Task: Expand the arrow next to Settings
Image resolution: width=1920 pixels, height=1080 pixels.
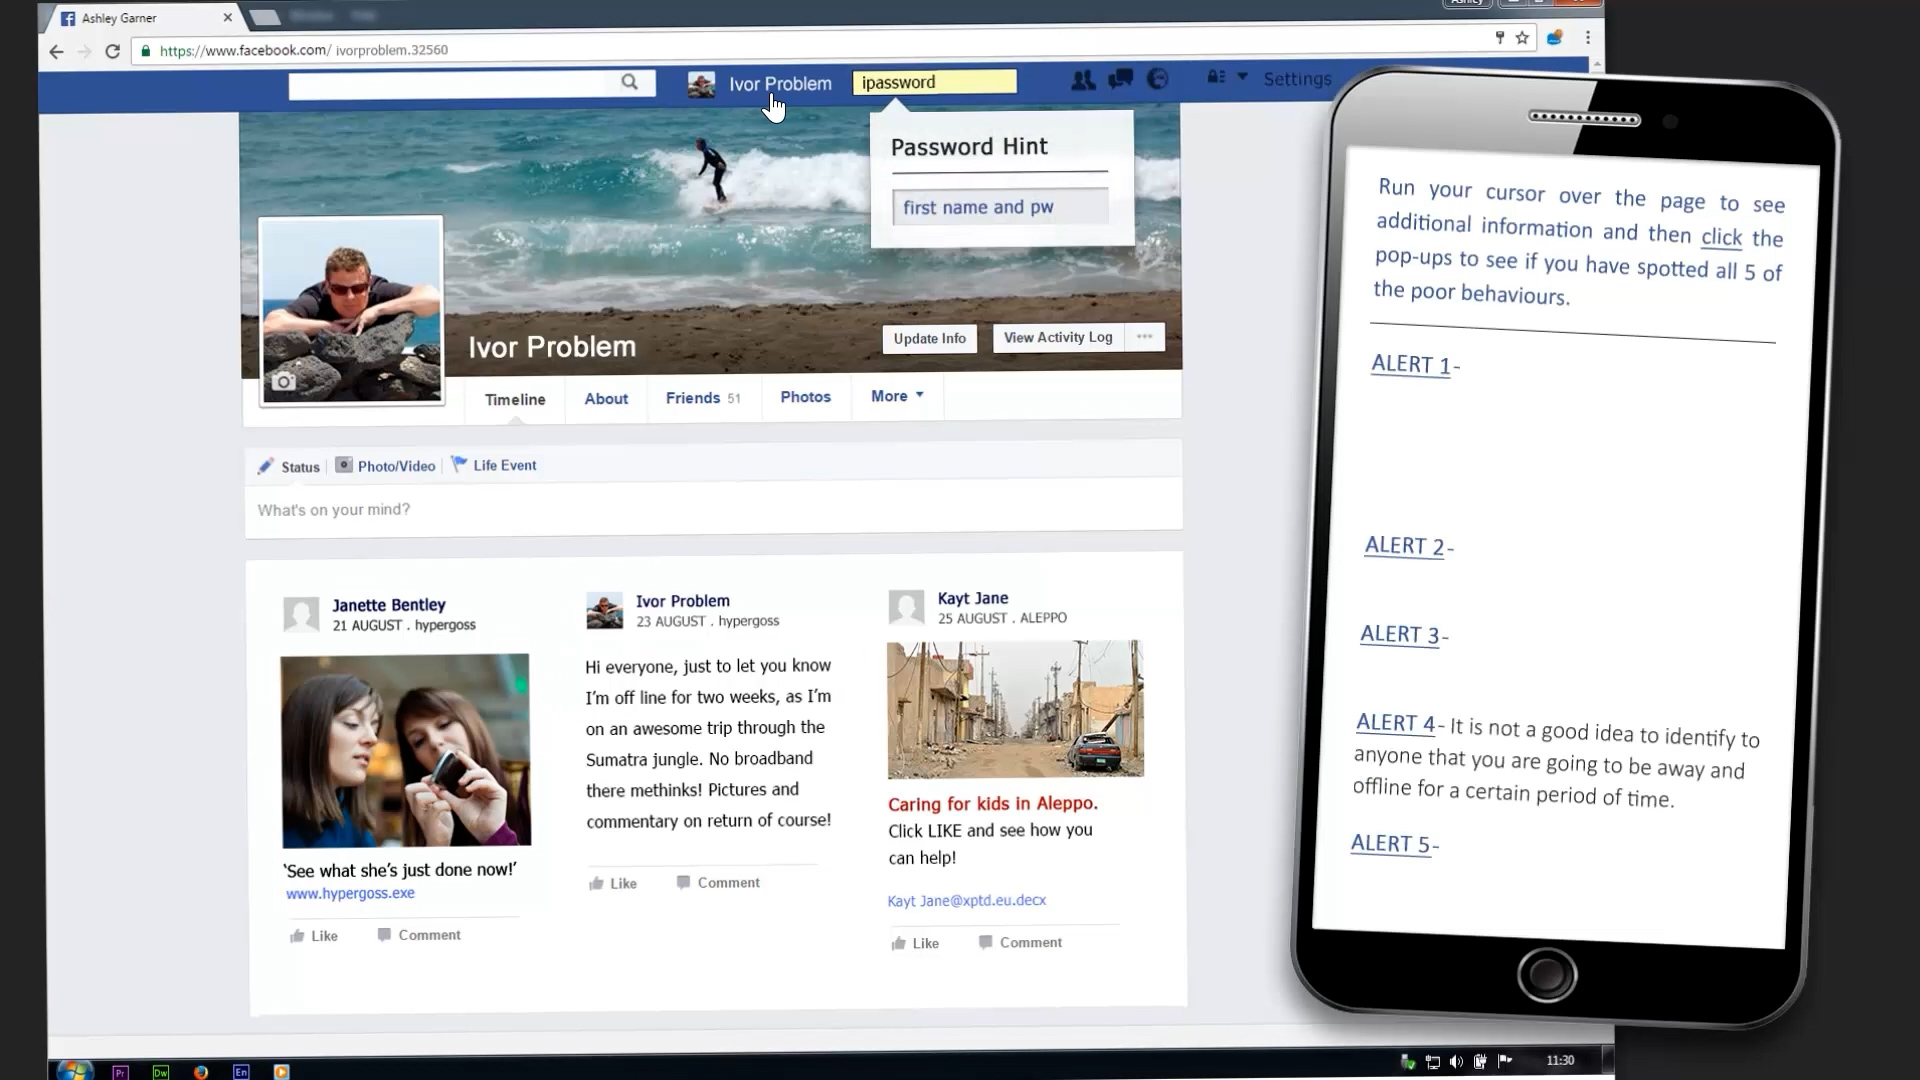Action: 1242,76
